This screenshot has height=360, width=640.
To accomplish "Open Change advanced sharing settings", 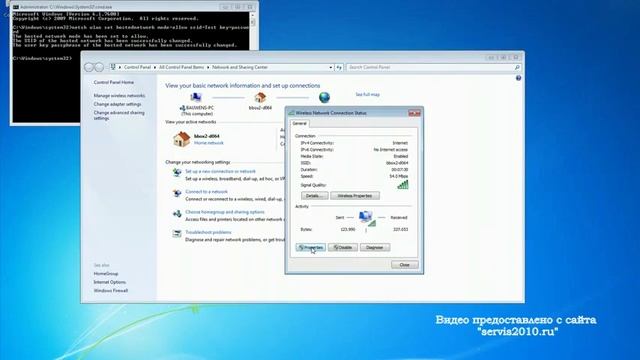I will (119, 116).
